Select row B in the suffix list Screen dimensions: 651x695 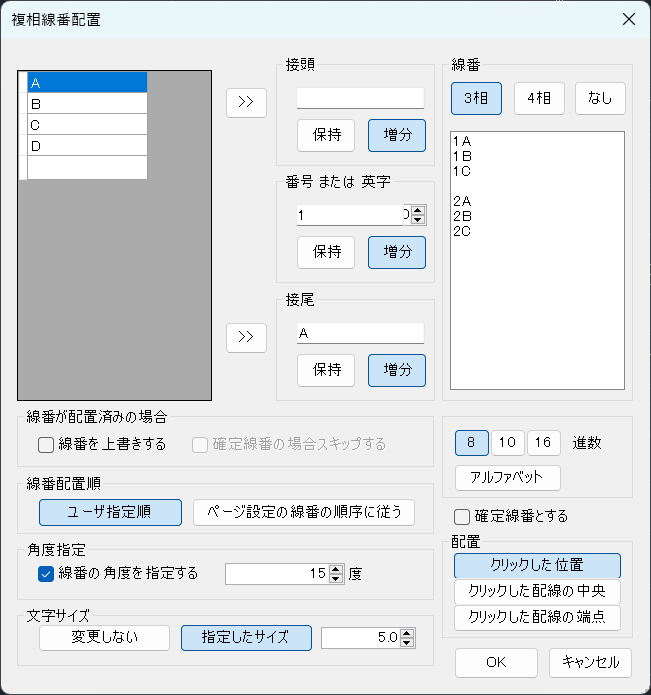pyautogui.click(x=87, y=103)
